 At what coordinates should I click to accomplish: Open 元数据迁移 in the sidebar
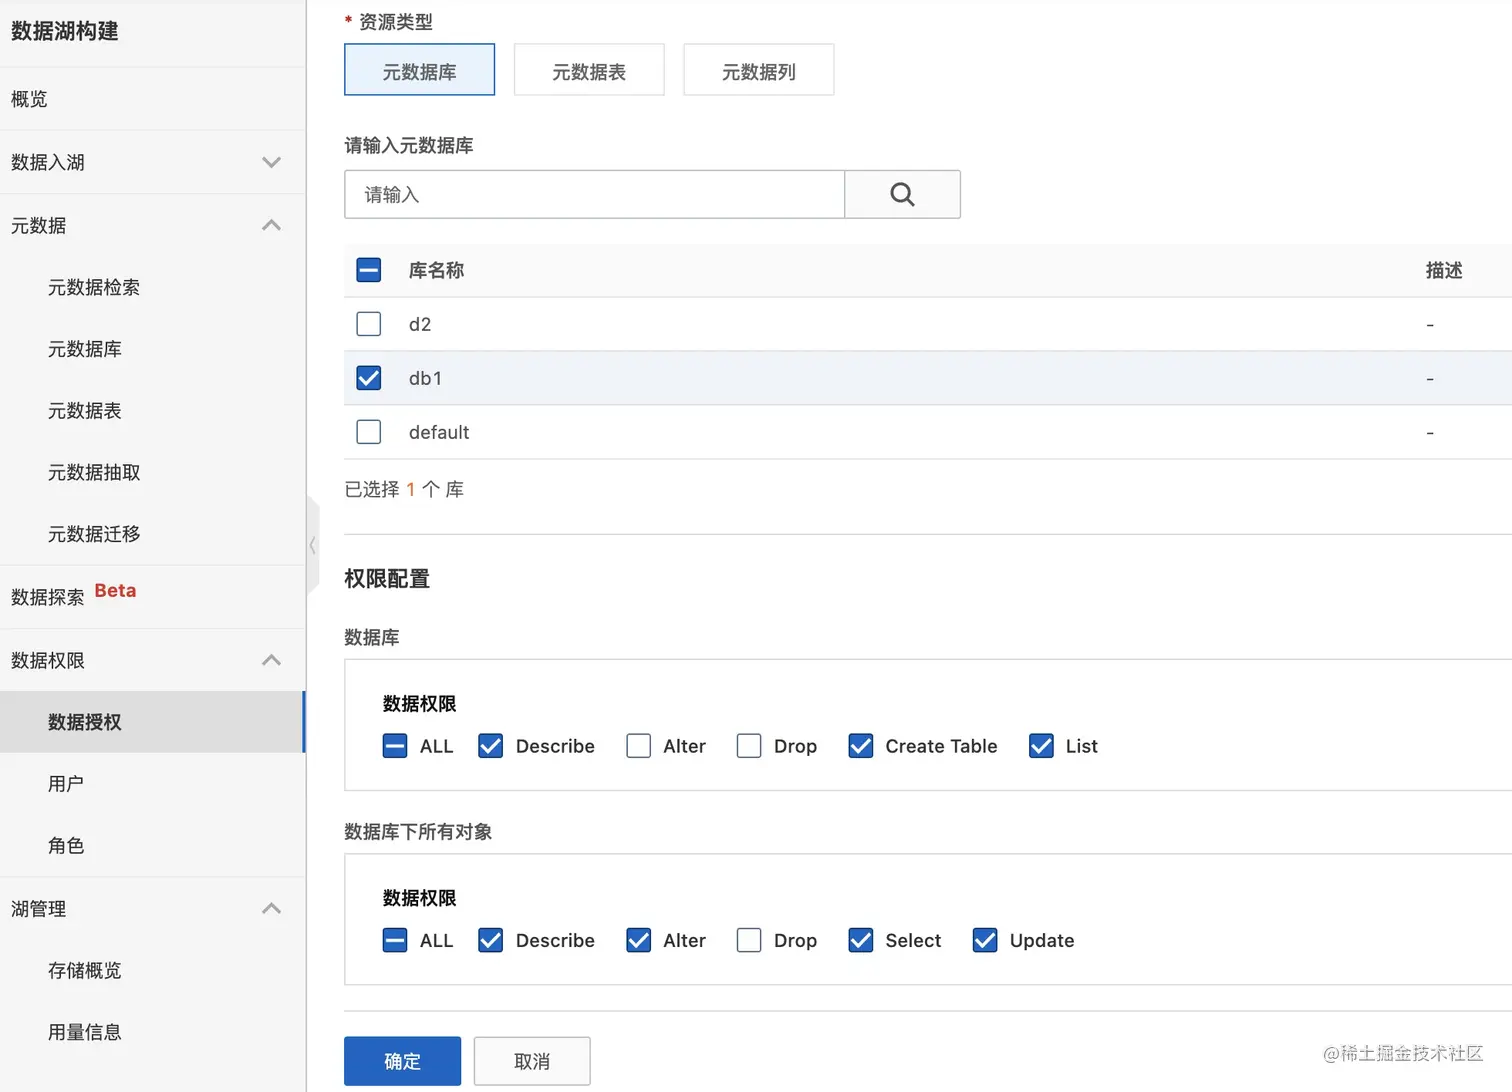click(x=152, y=534)
